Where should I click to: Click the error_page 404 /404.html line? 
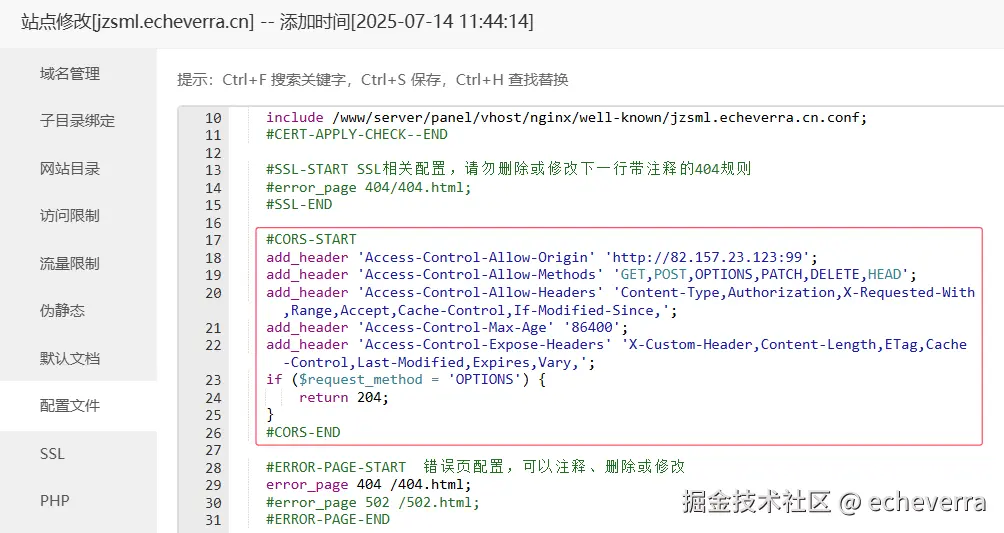369,485
